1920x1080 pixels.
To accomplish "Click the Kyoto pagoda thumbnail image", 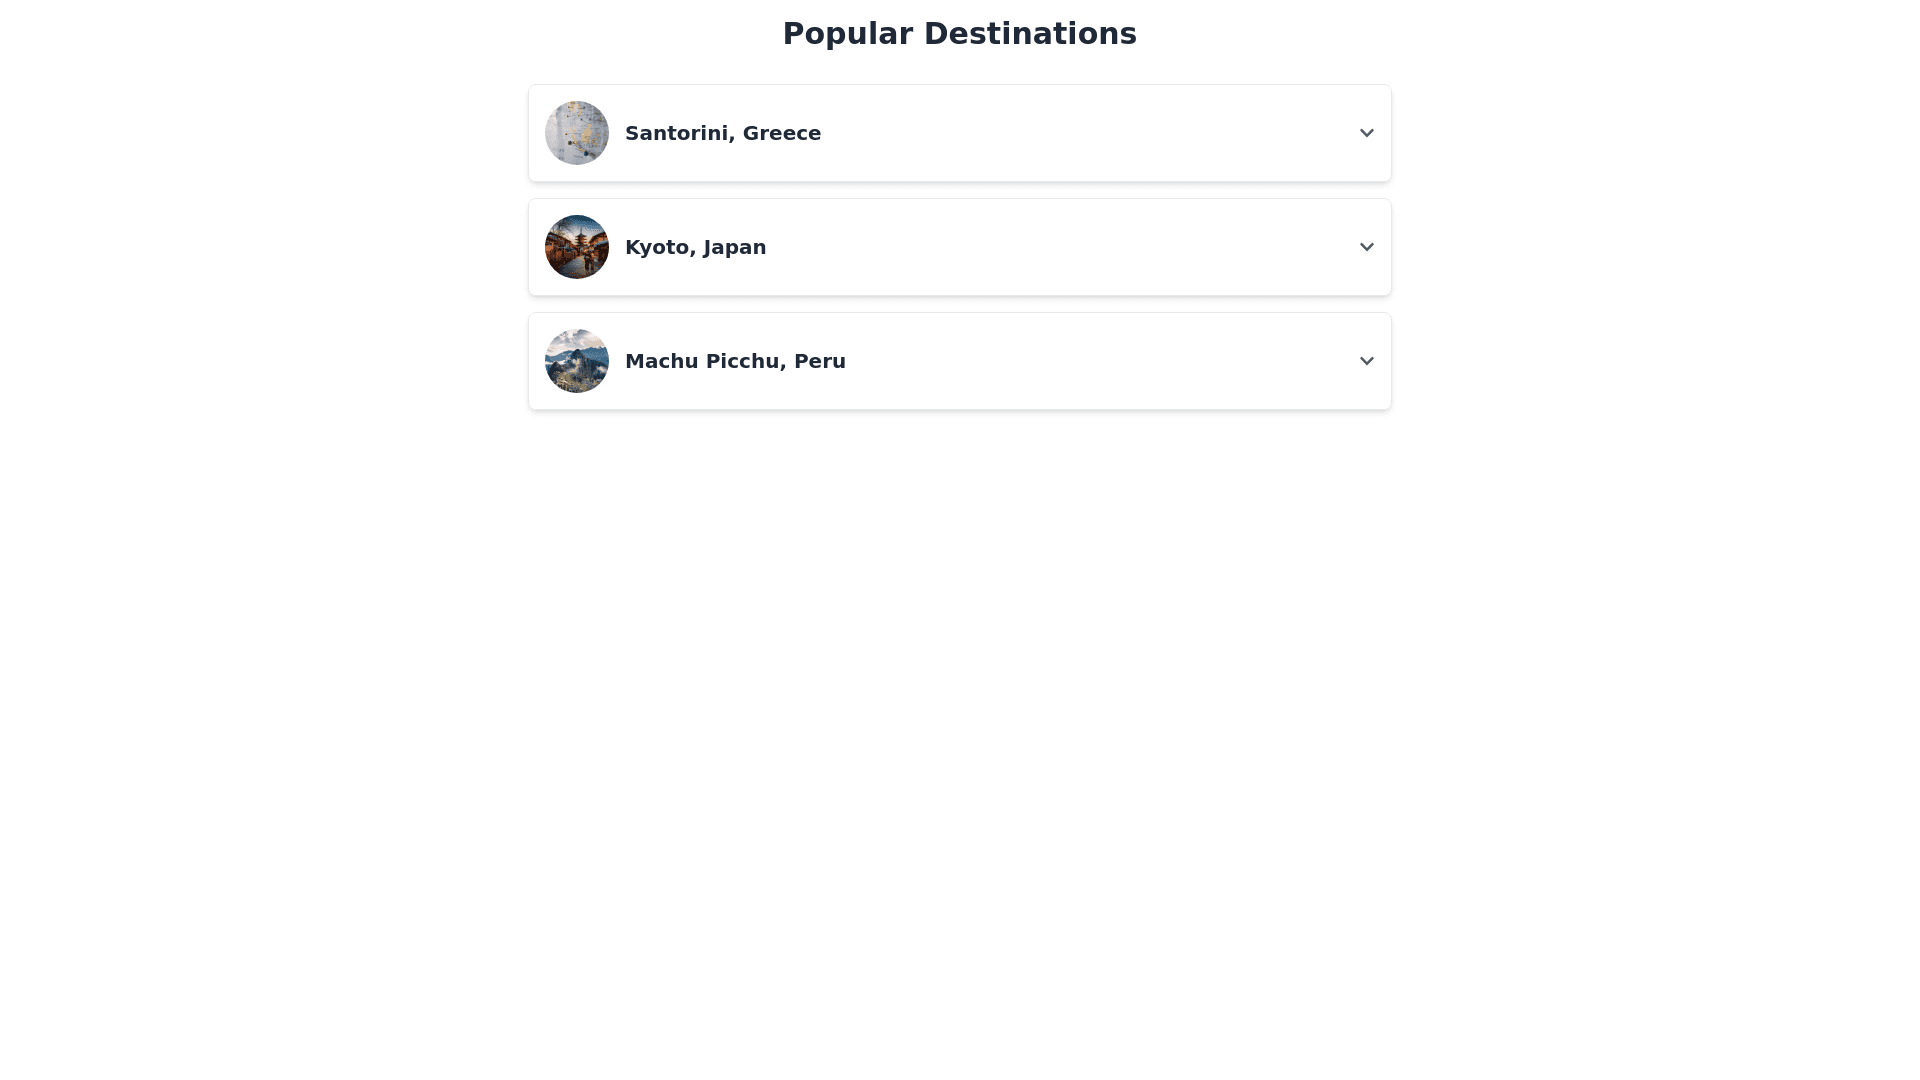I will coord(577,247).
